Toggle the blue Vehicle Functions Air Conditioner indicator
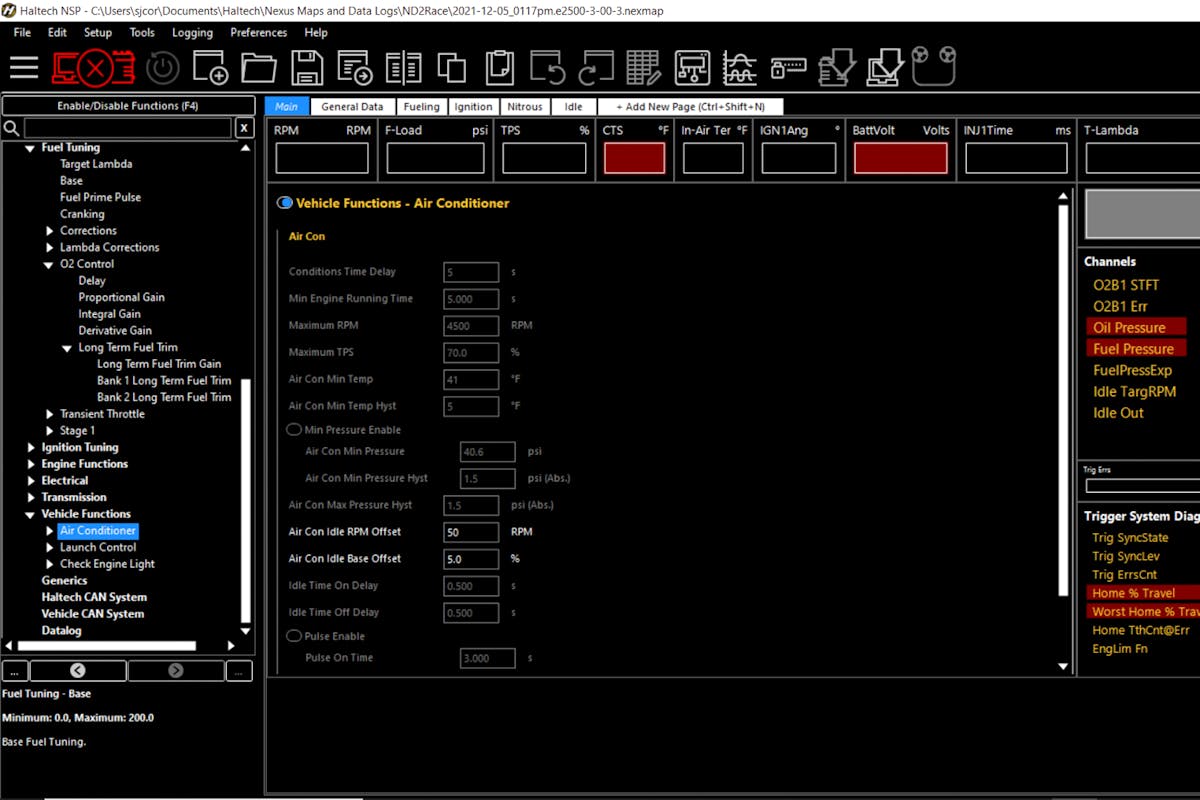Viewport: 1200px width, 800px height. tap(285, 203)
